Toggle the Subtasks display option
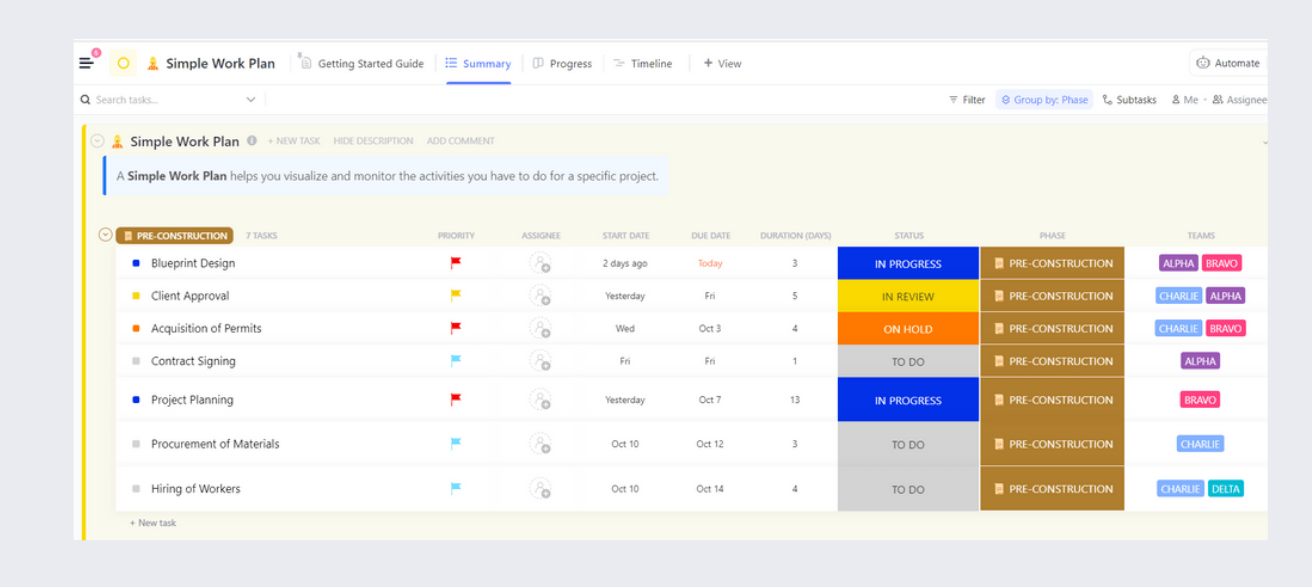 [1129, 100]
